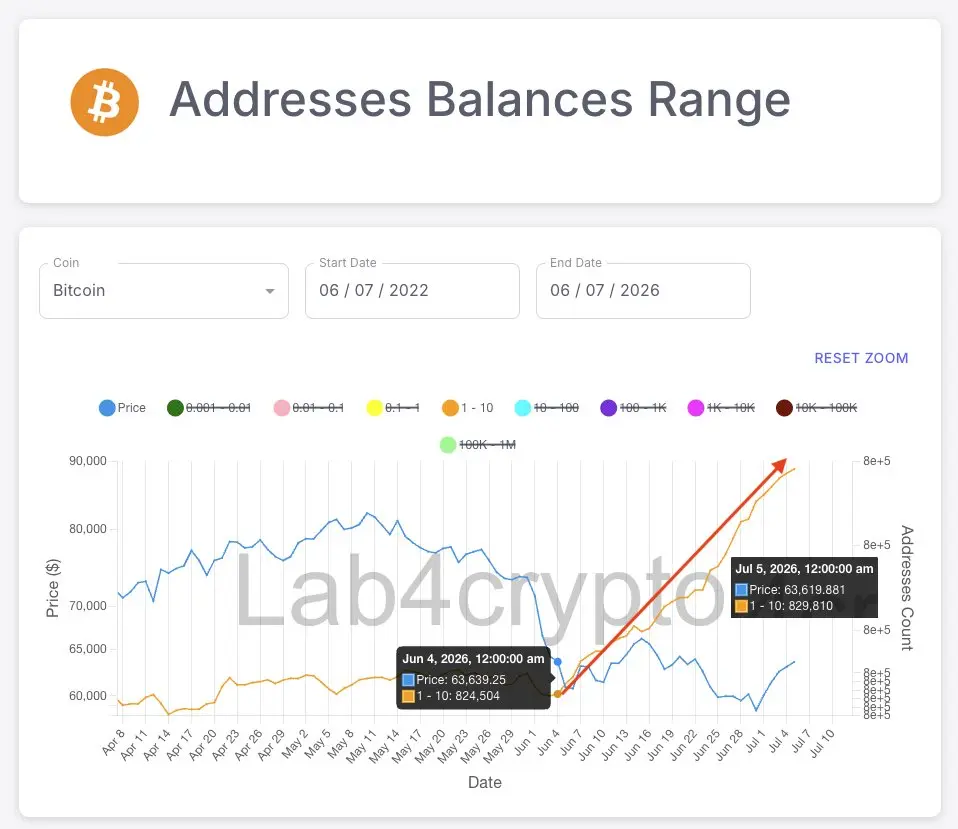
Task: Click the orange Jun 4 1-10 data point
Action: 557,694
